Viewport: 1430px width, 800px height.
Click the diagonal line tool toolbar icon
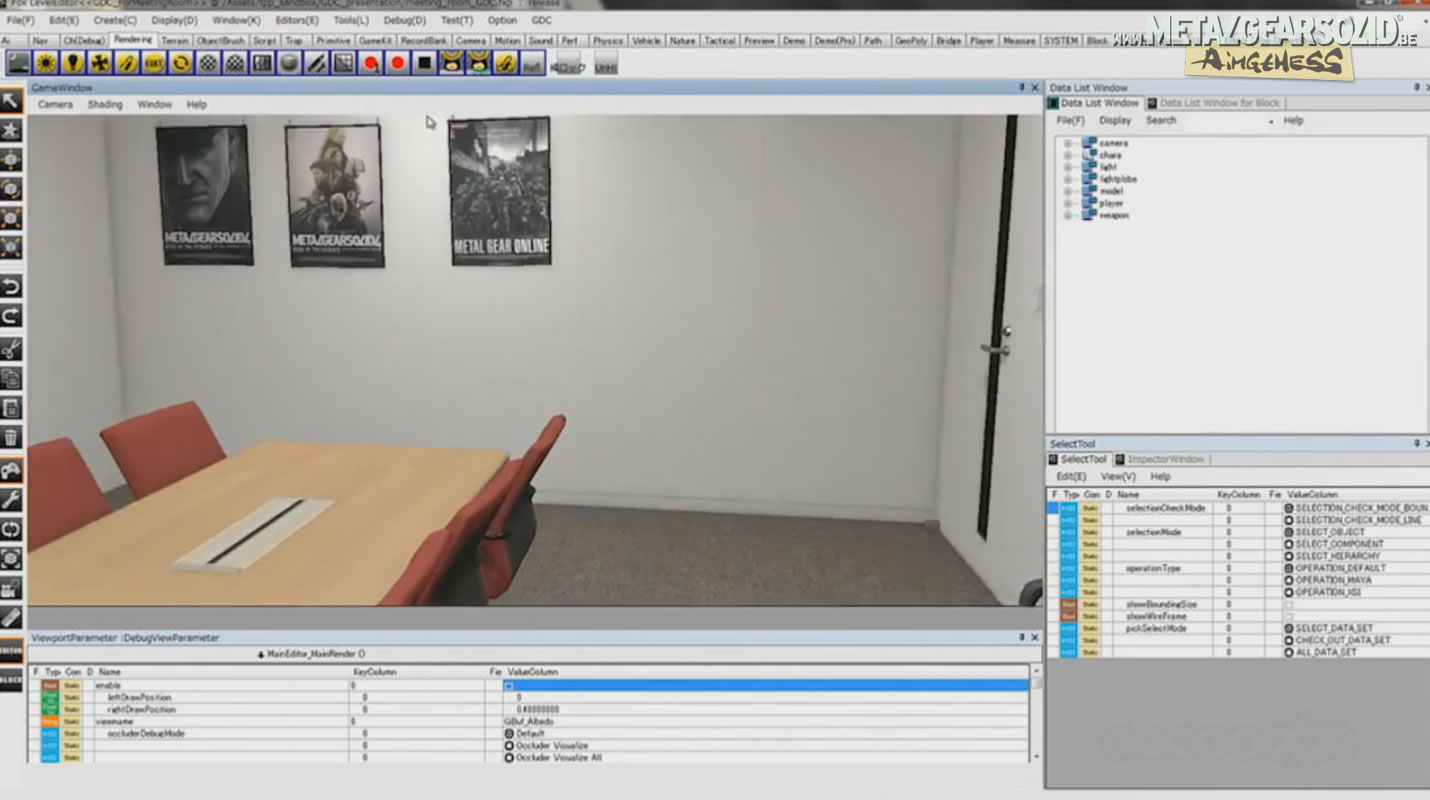(316, 63)
